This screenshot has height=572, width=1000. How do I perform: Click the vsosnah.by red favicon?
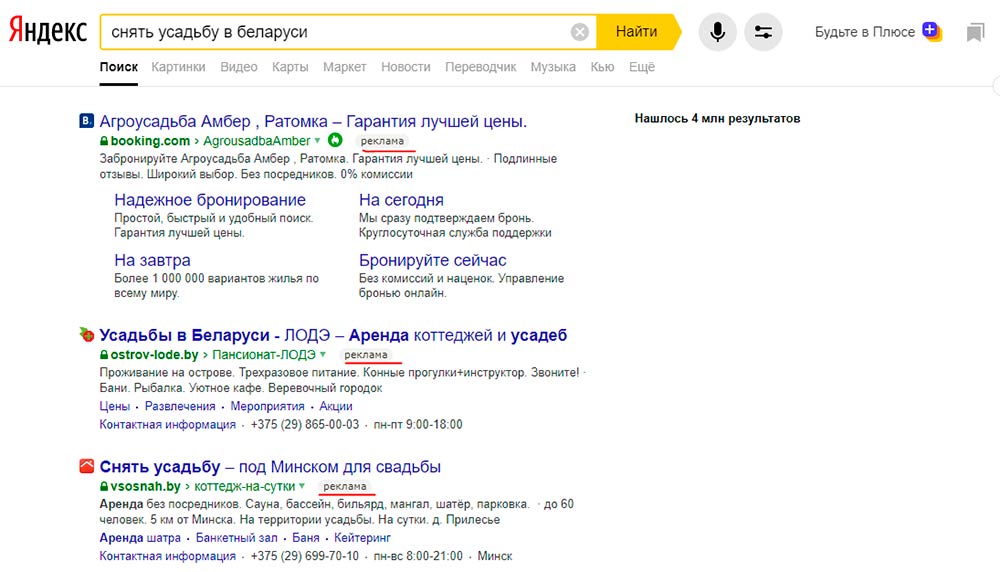pyautogui.click(x=86, y=466)
